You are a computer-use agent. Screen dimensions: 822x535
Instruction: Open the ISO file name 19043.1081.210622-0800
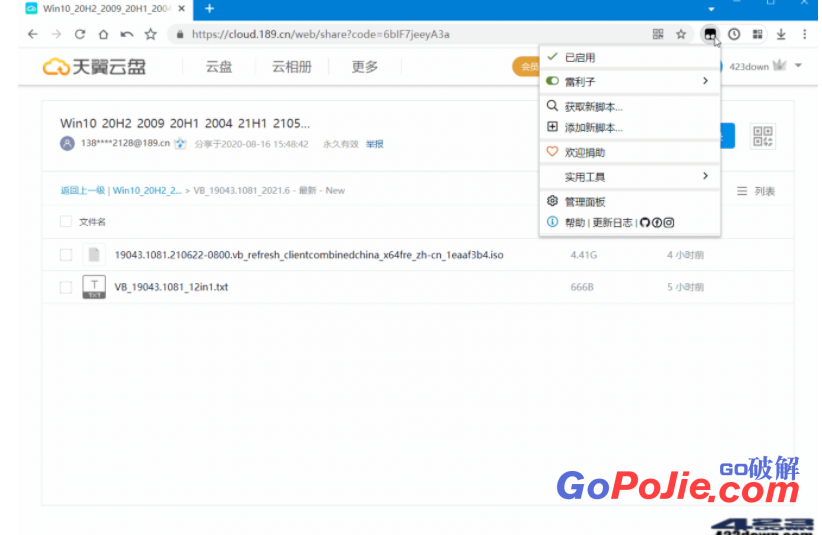(309, 255)
